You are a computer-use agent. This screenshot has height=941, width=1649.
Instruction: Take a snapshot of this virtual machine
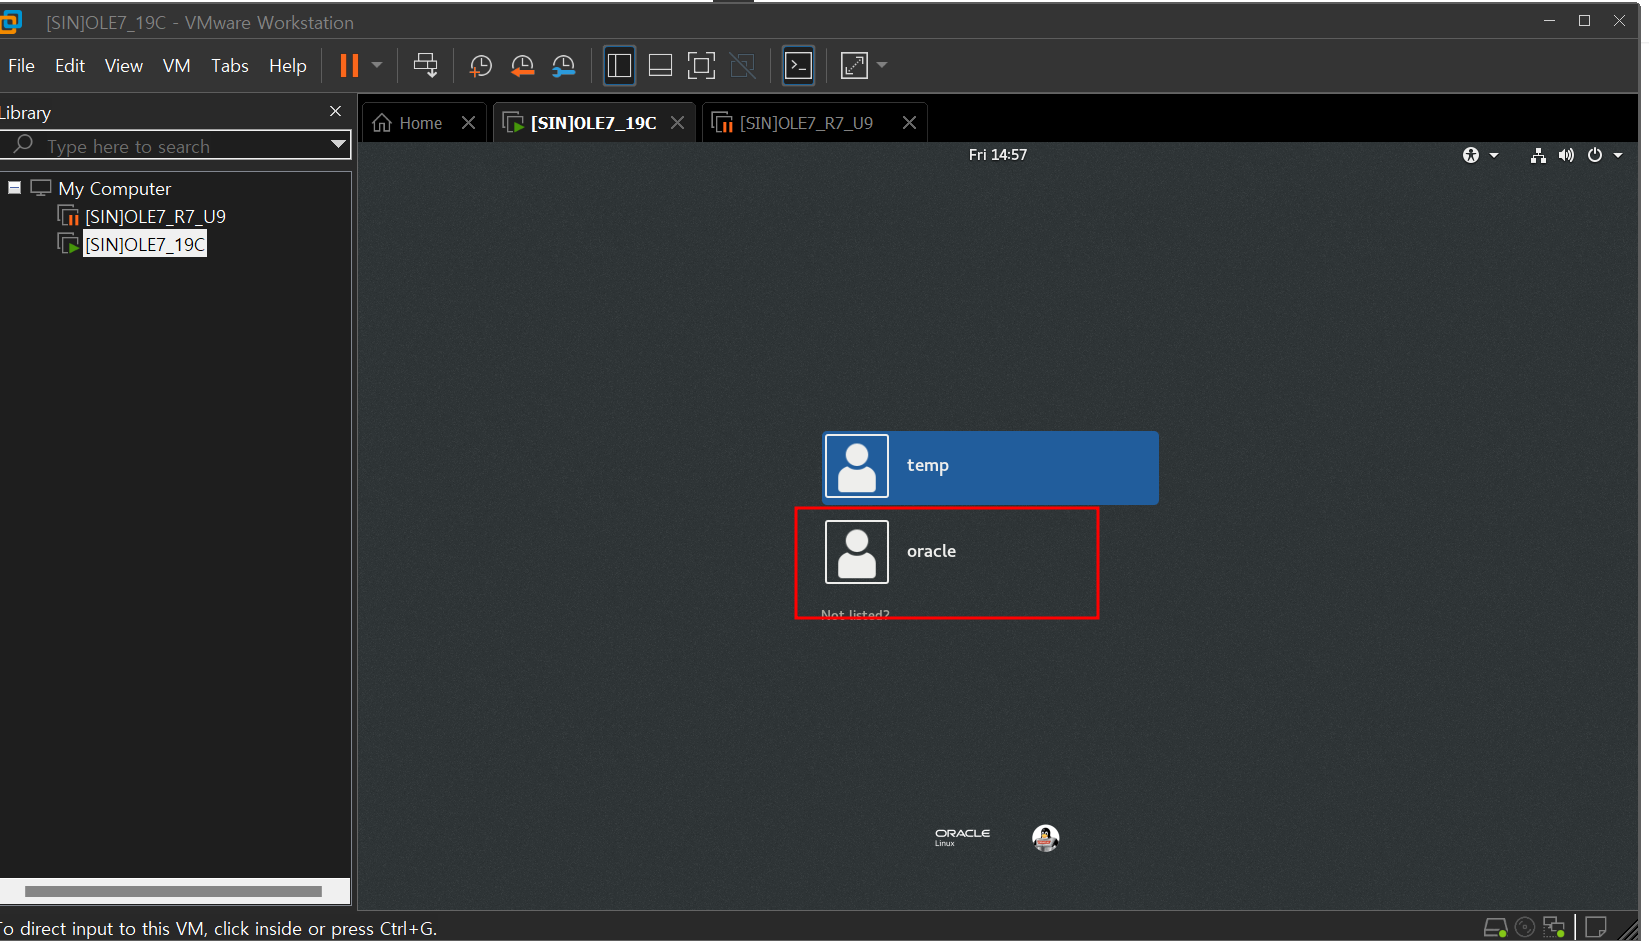(480, 66)
